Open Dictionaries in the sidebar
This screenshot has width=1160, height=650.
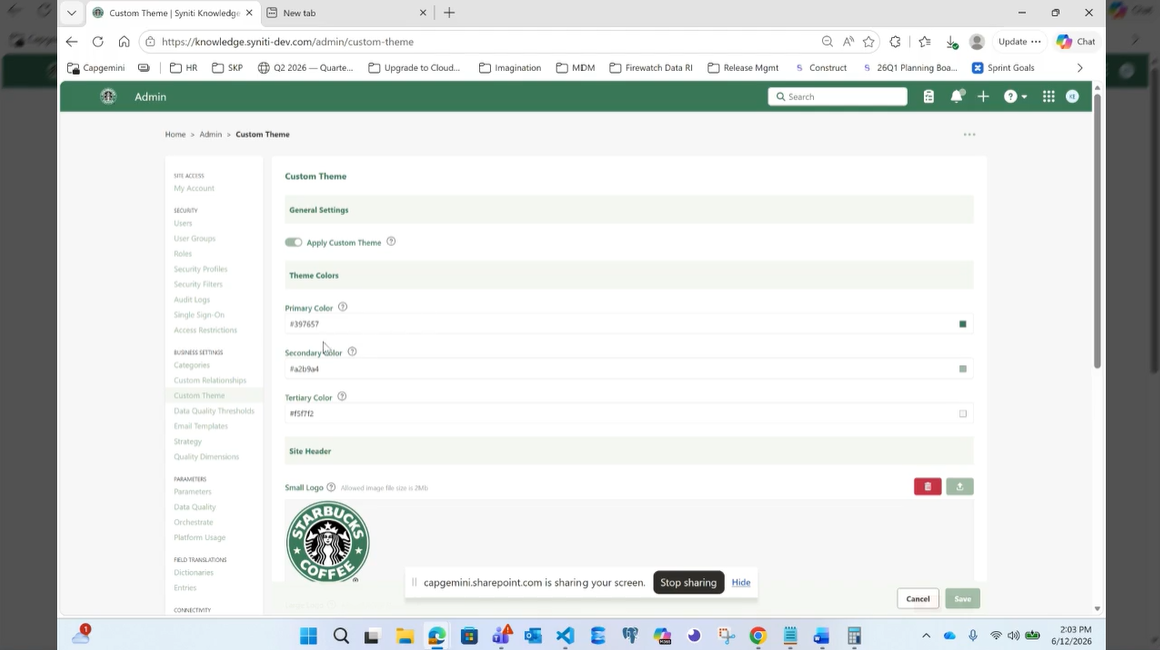[x=193, y=572]
